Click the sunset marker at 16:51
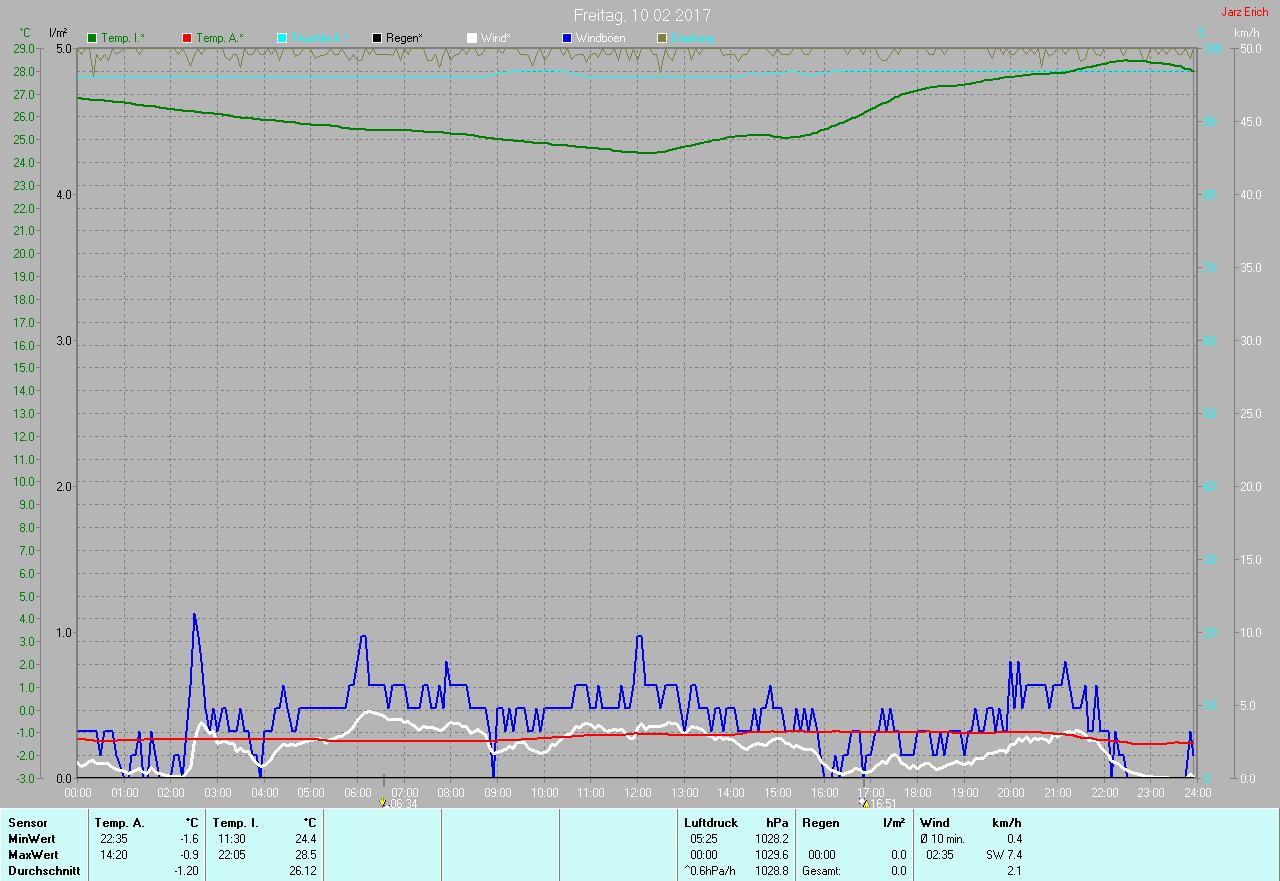This screenshot has height=881, width=1280. (x=865, y=802)
